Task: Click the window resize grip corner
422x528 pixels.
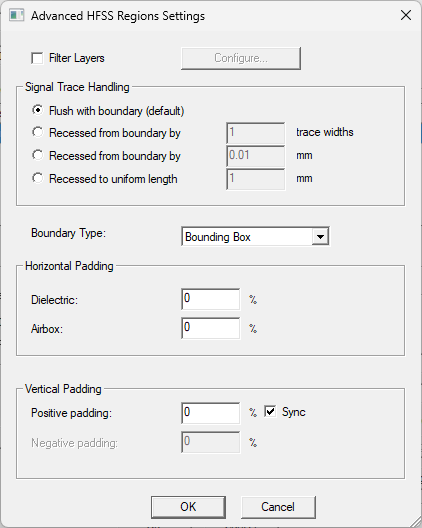Action: [x=415, y=521]
